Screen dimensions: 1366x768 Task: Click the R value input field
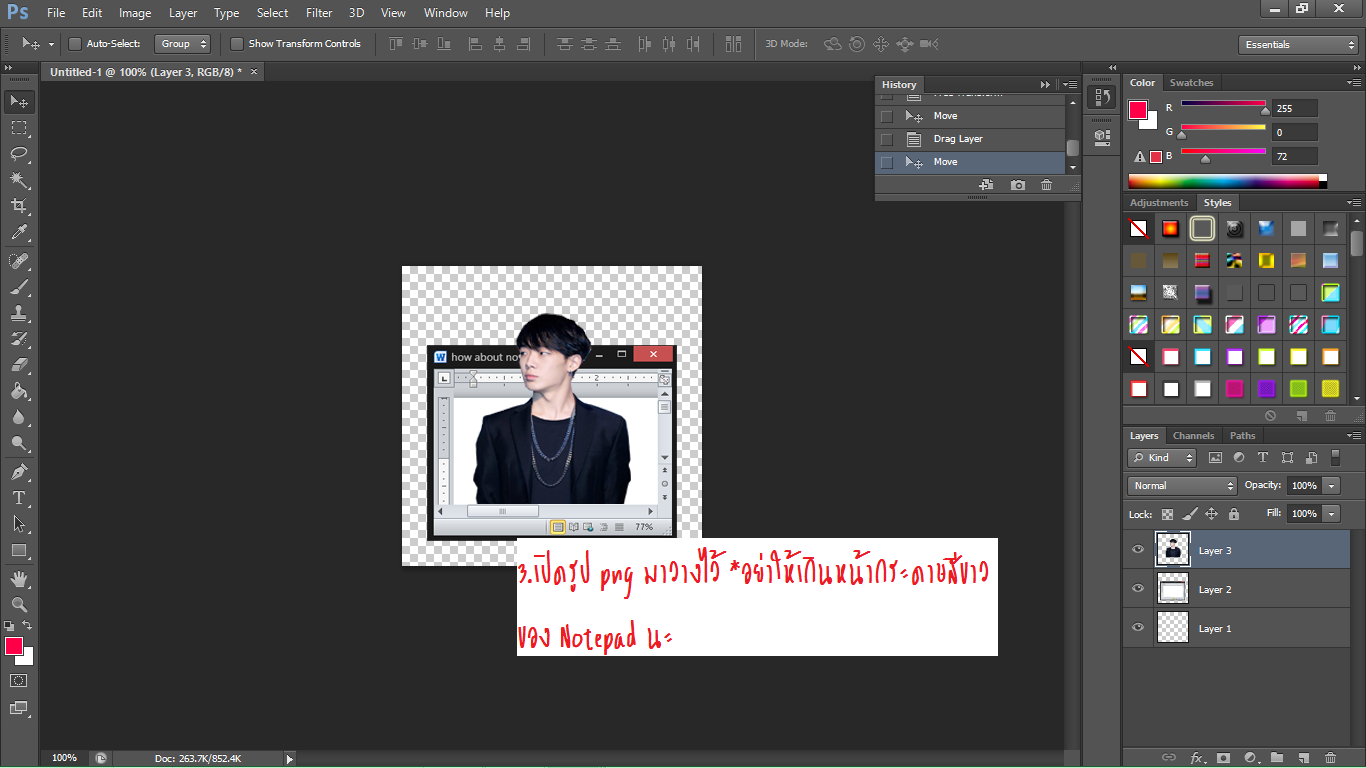pyautogui.click(x=1295, y=108)
